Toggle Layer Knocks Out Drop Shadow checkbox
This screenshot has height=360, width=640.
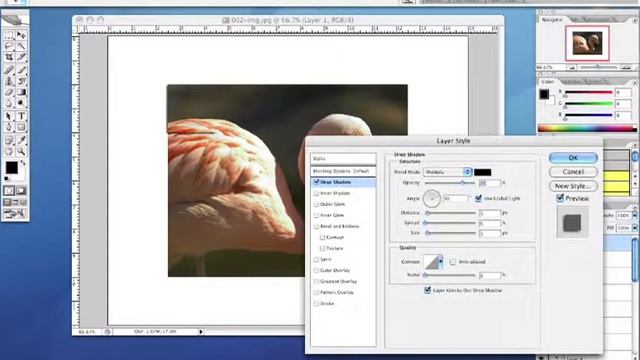[x=427, y=290]
